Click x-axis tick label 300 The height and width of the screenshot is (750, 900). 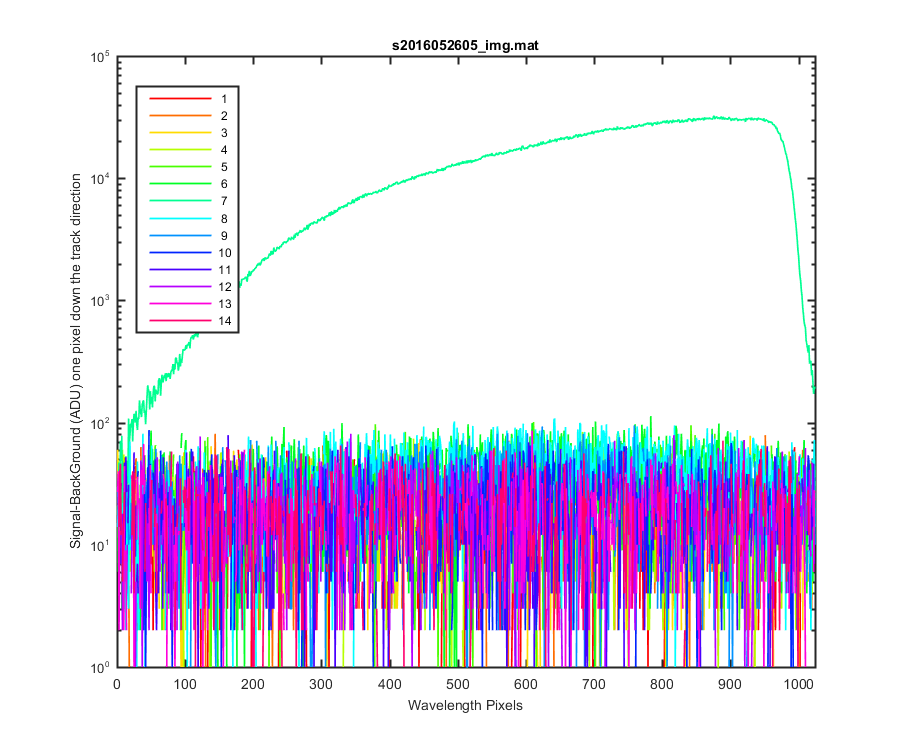tap(321, 684)
